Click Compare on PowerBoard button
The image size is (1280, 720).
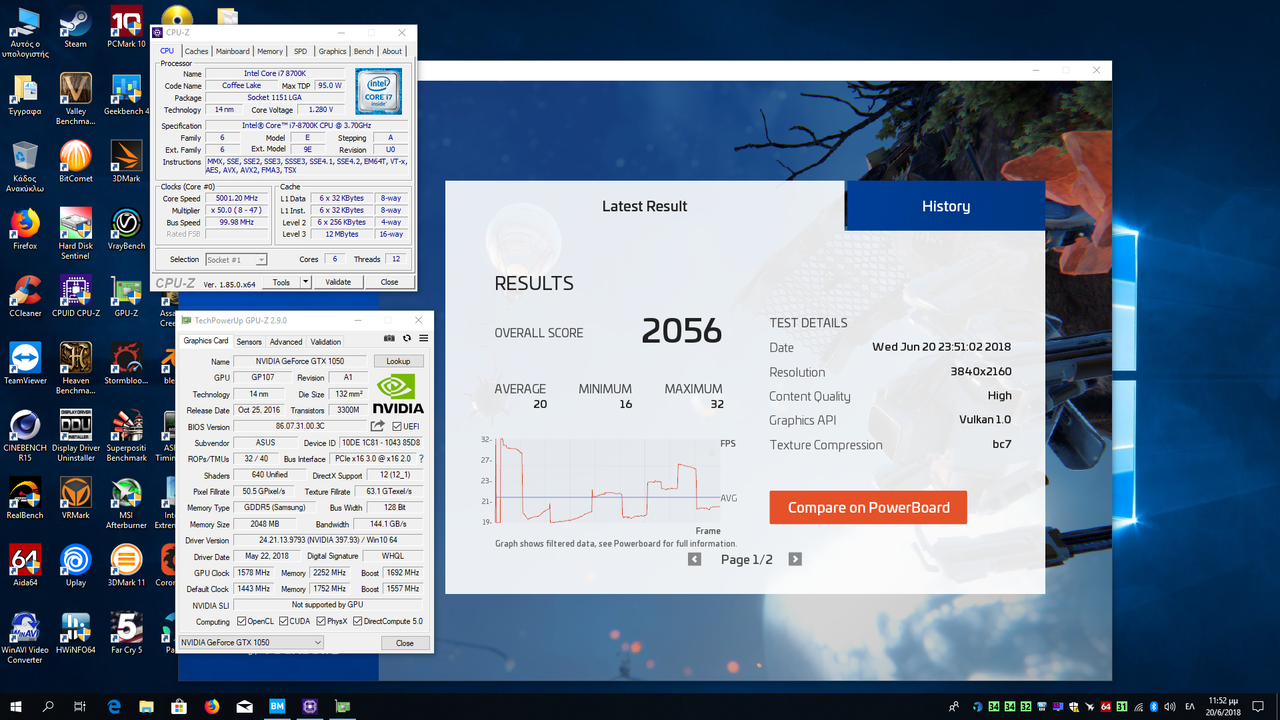click(868, 507)
